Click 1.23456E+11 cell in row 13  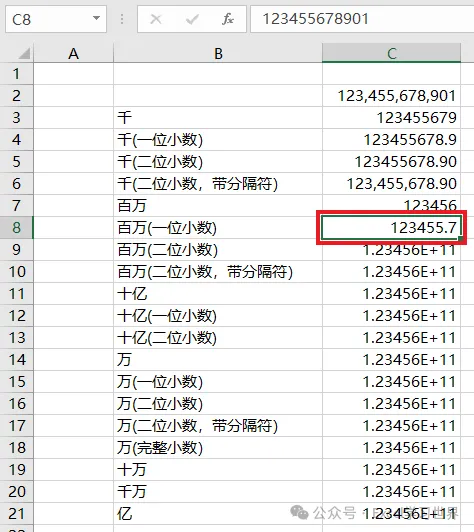[x=392, y=338]
